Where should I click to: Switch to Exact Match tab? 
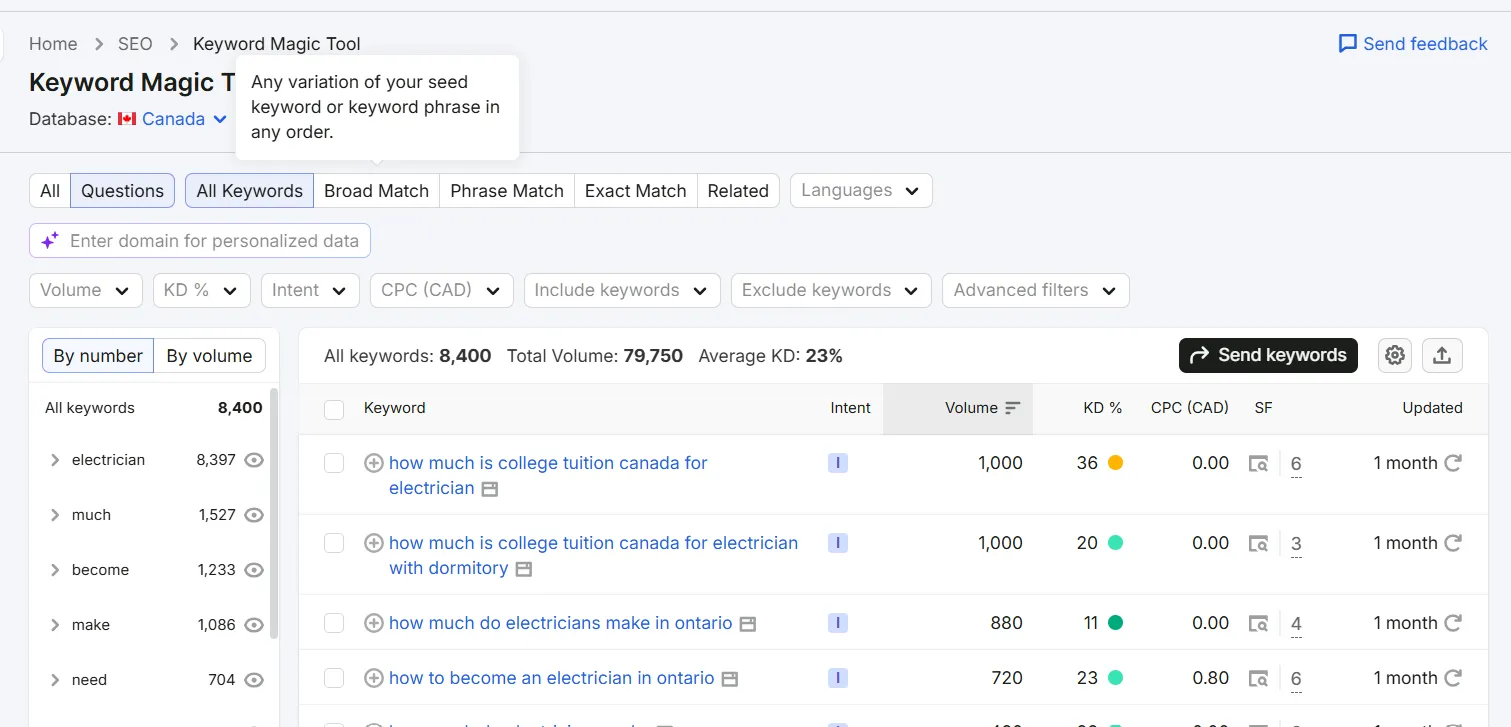[x=636, y=191]
